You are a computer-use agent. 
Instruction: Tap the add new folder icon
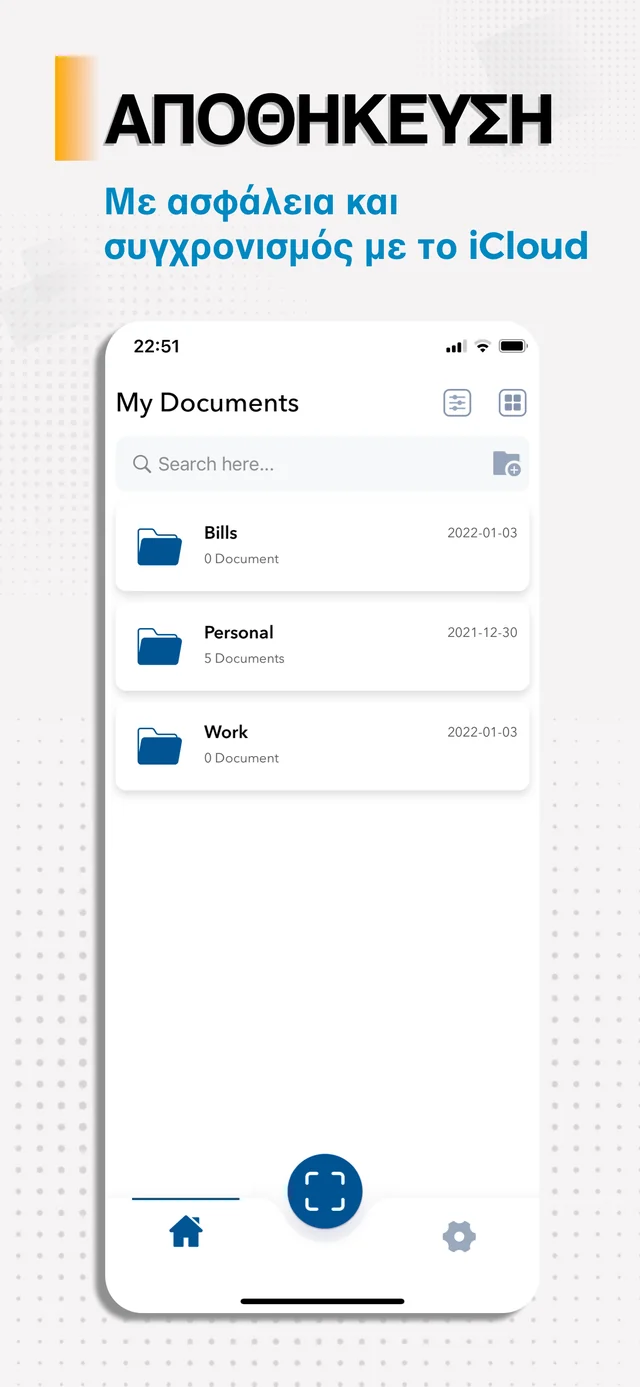[507, 464]
